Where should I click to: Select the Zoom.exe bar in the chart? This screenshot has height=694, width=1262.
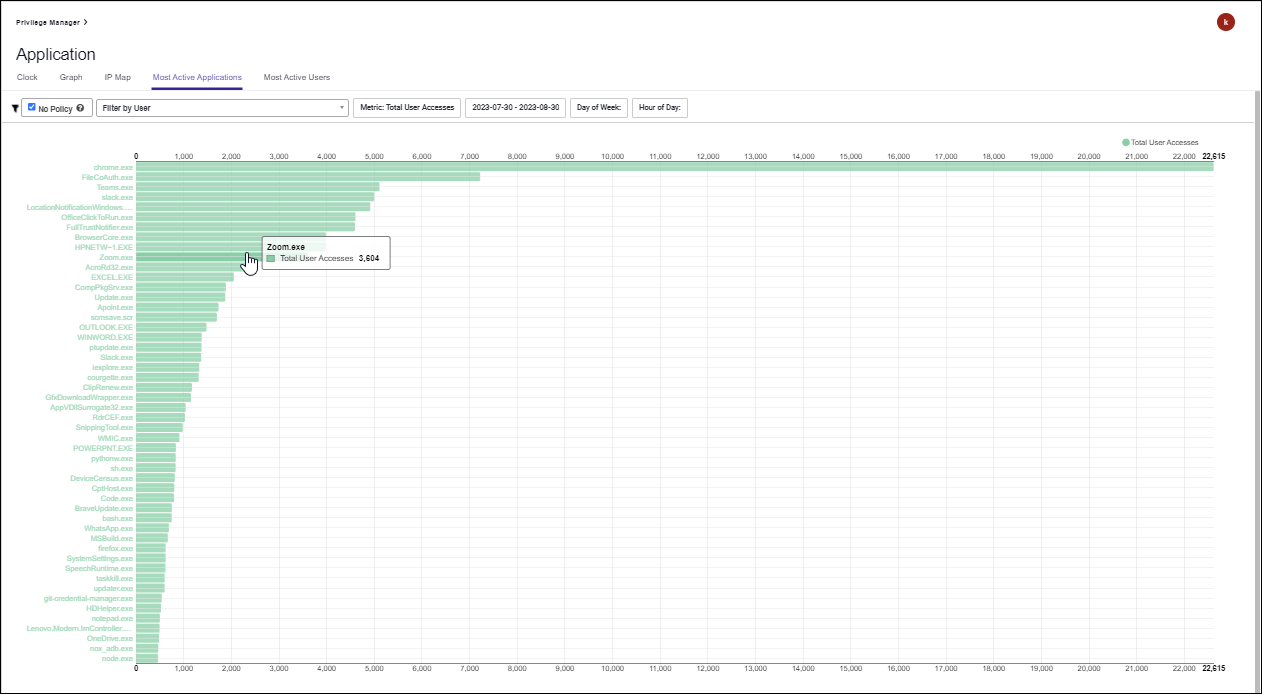pyautogui.click(x=200, y=257)
